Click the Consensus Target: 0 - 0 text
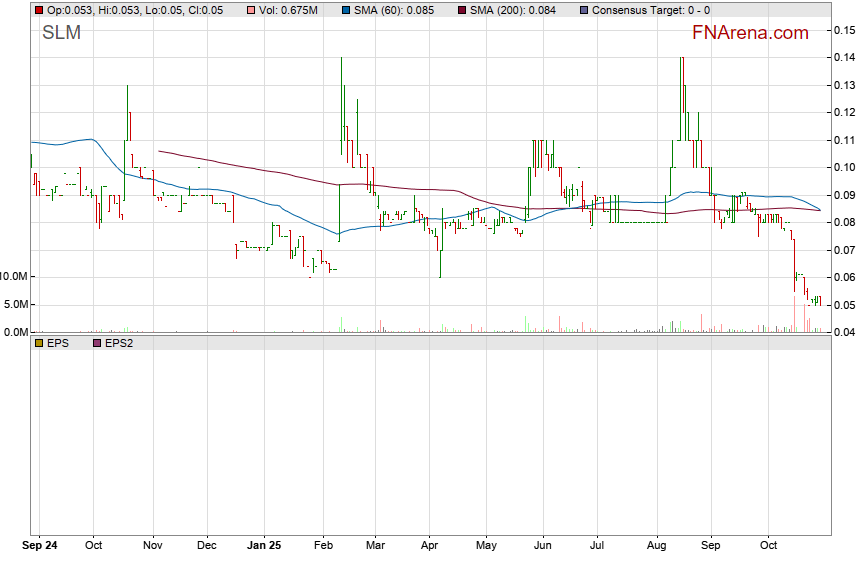This screenshot has height=566, width=859. point(651,10)
